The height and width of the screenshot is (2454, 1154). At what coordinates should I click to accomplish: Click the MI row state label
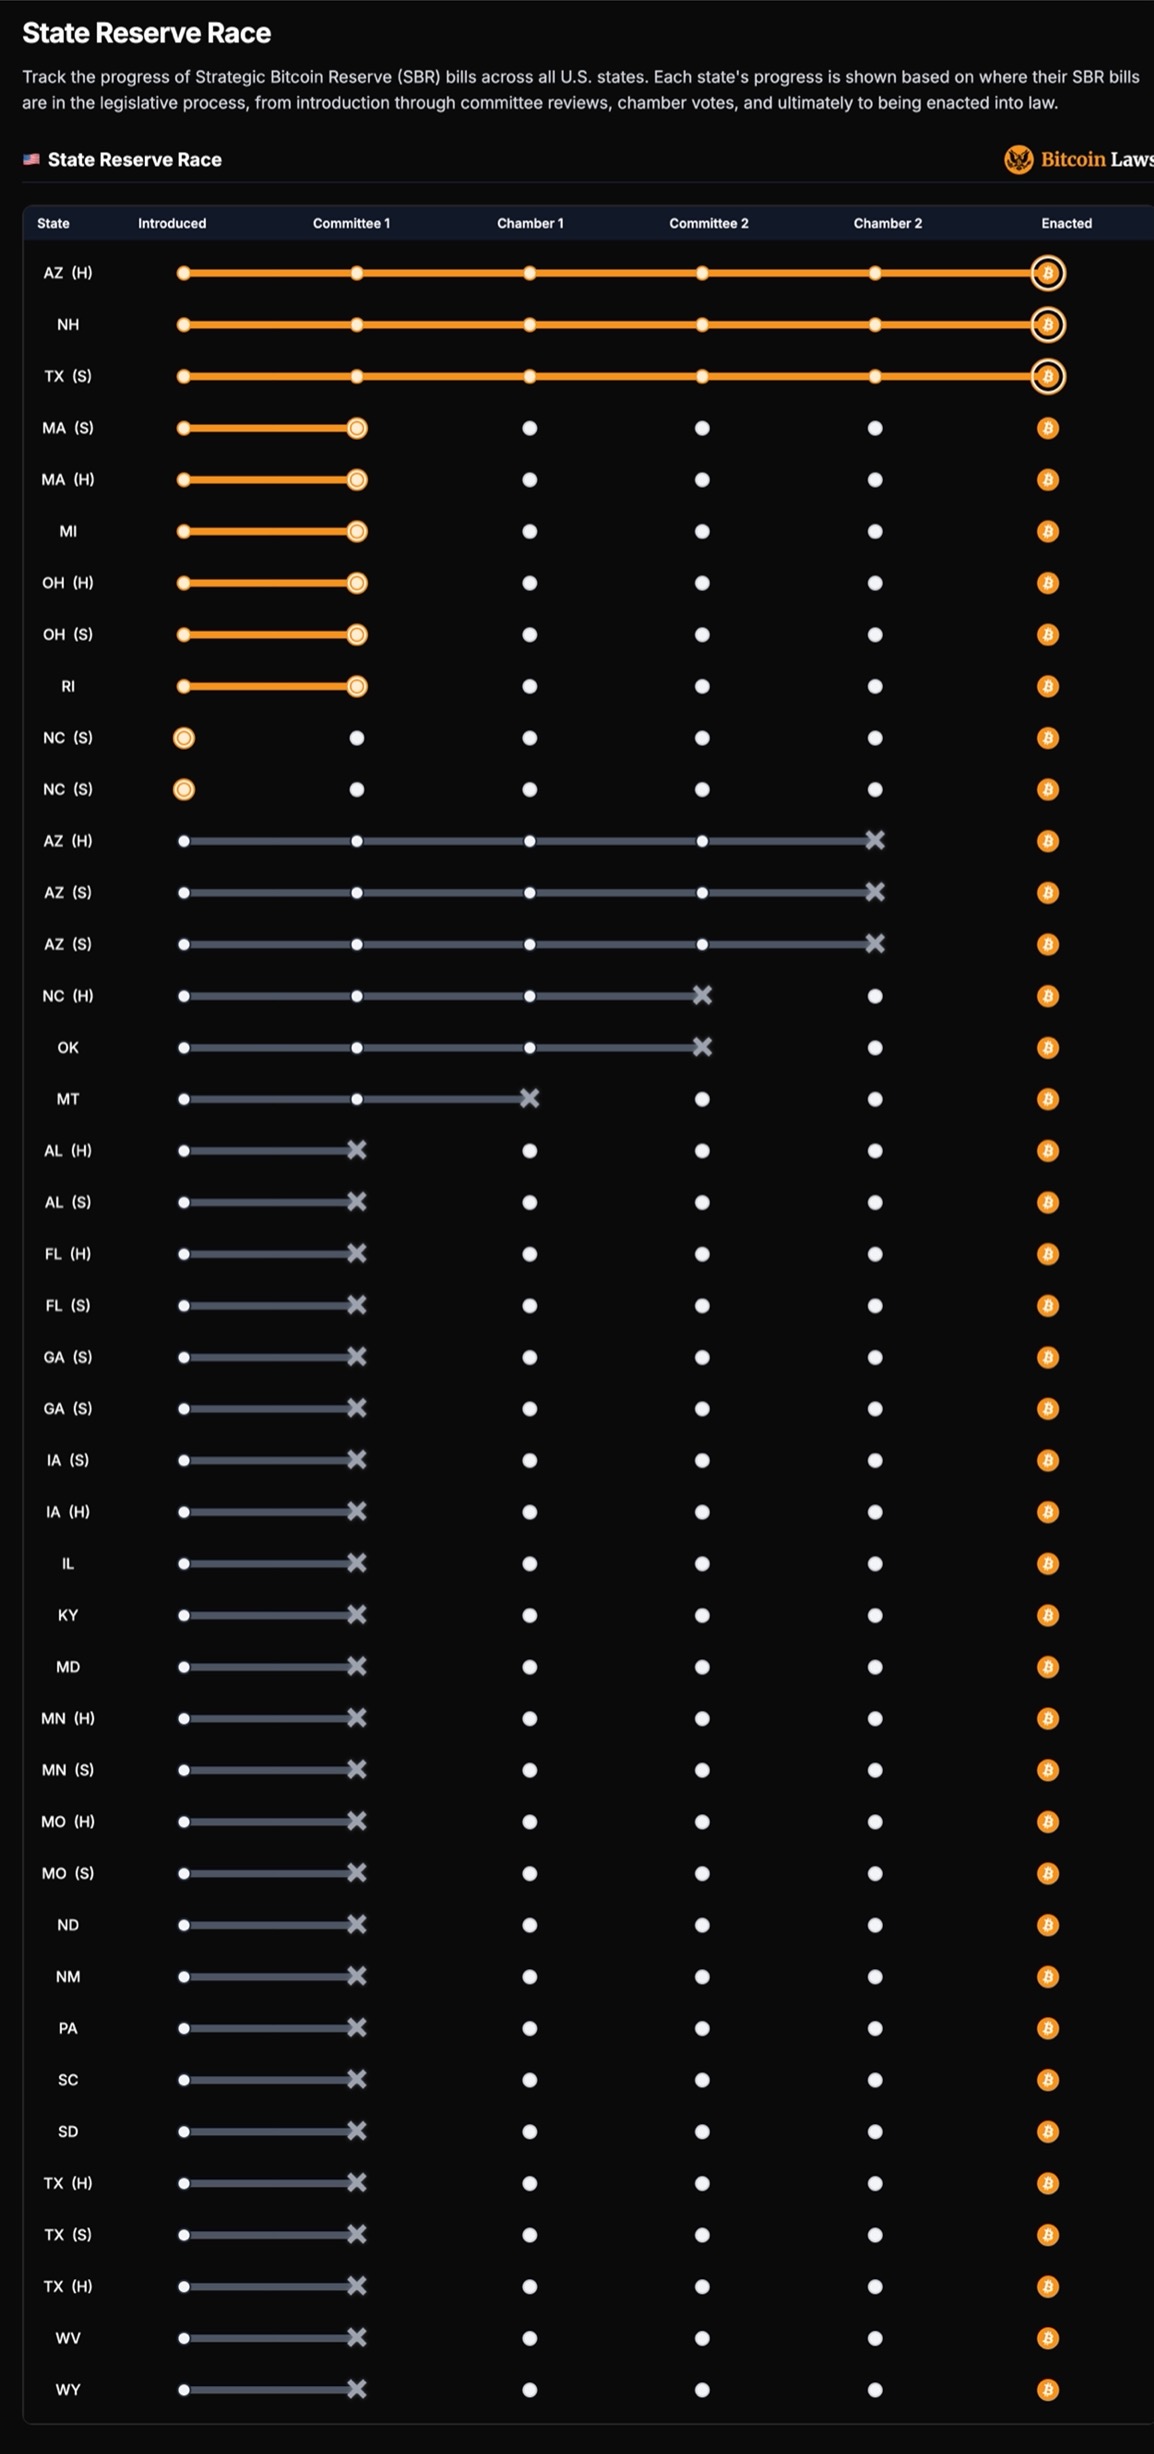(x=68, y=531)
